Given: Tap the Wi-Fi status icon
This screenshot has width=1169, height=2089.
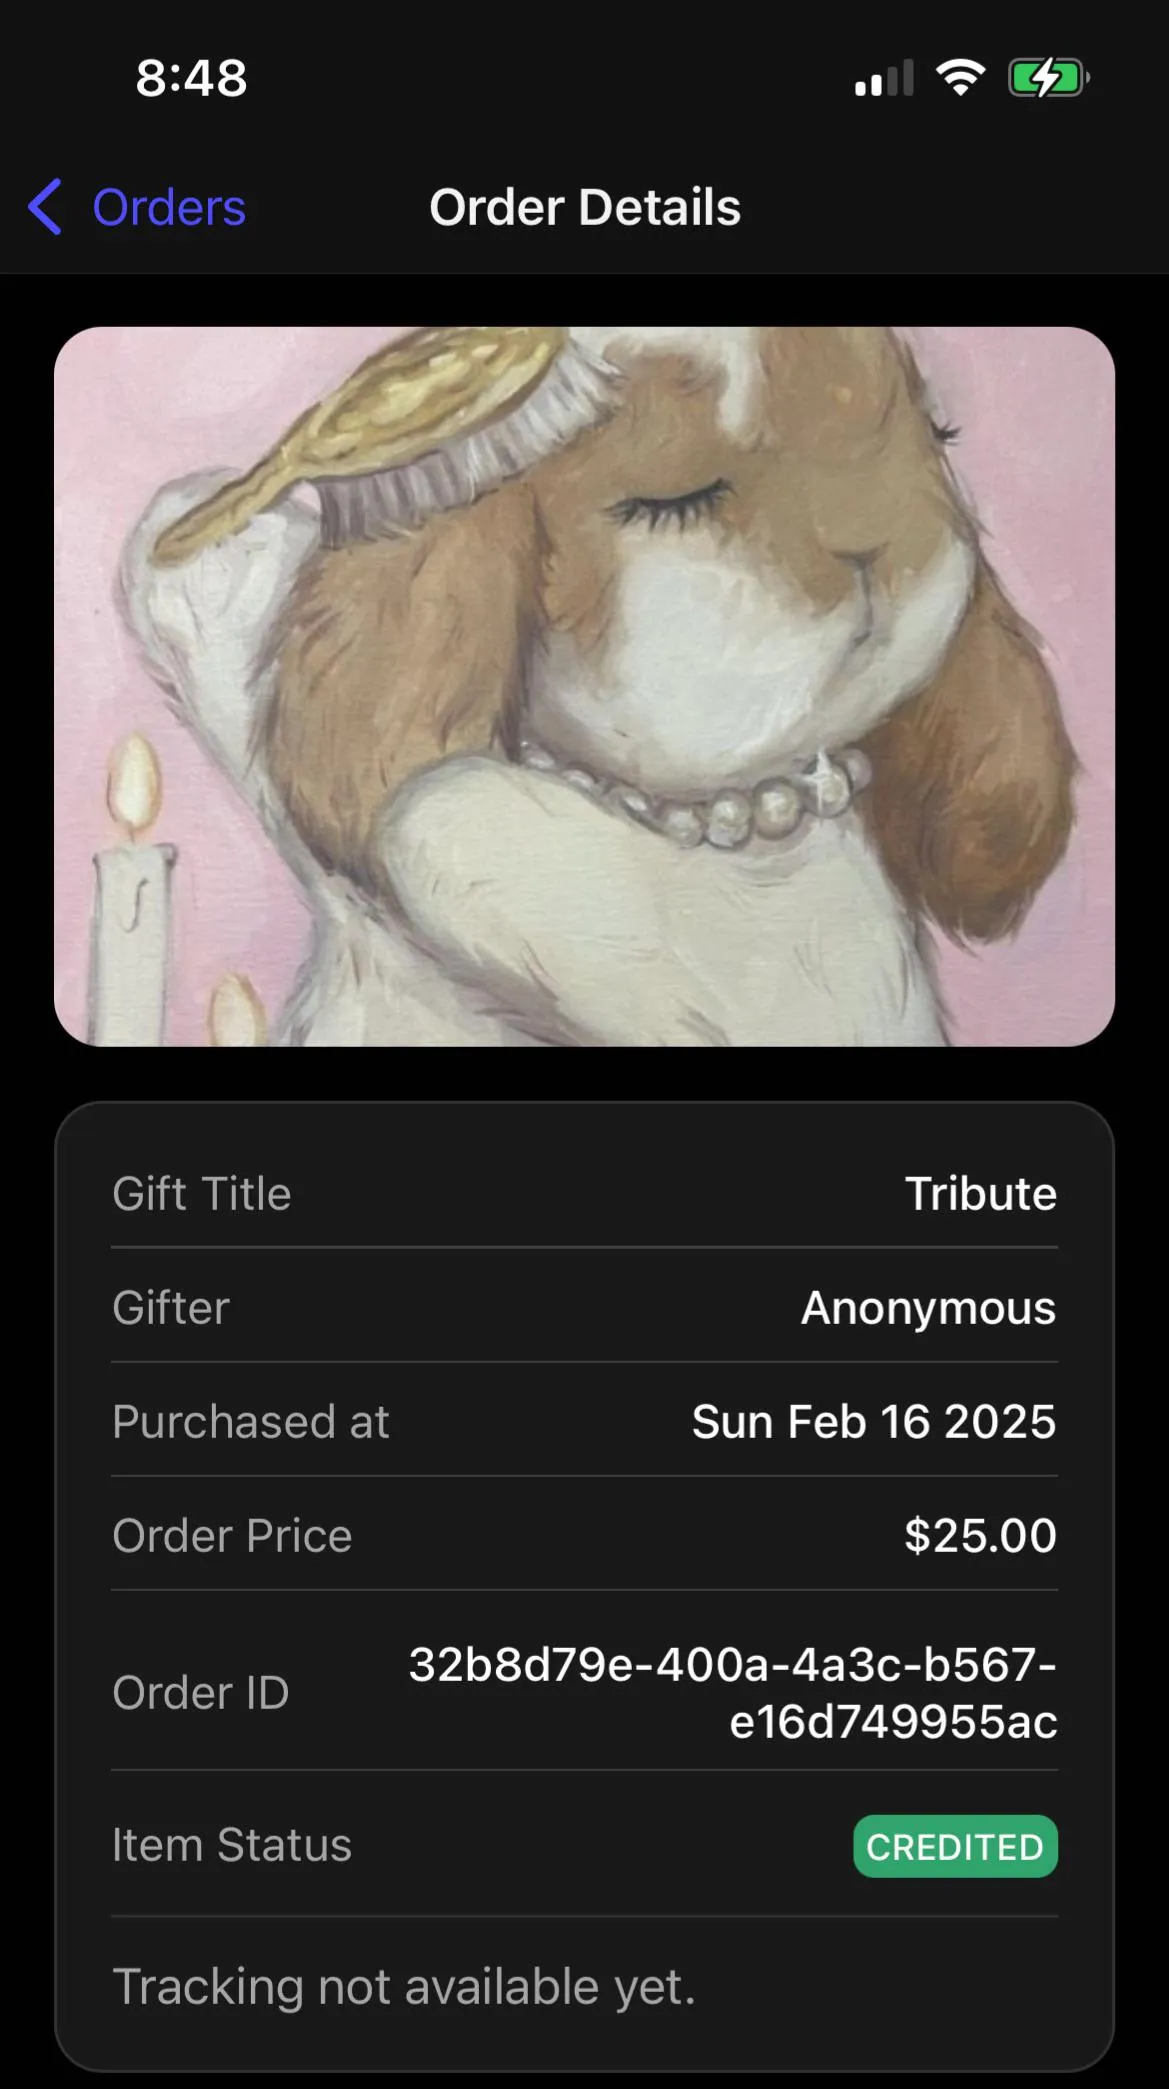Looking at the screenshot, I should click(x=960, y=77).
